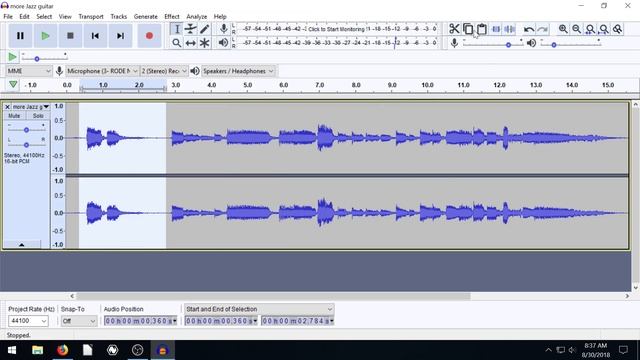The width and height of the screenshot is (640, 360).
Task: Click the playback meter speaker icon
Action: point(223,42)
